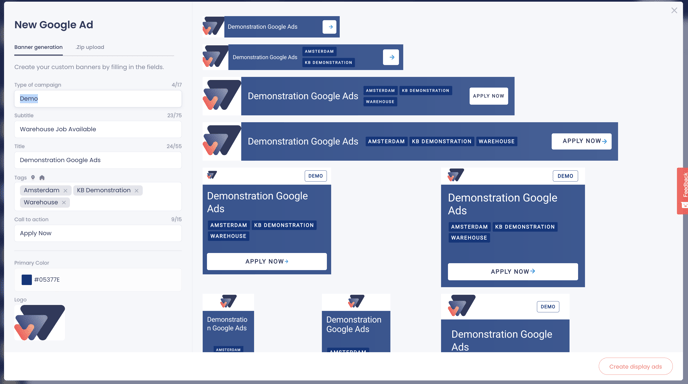Select the DEMO badge on the bottom right banner

point(548,307)
